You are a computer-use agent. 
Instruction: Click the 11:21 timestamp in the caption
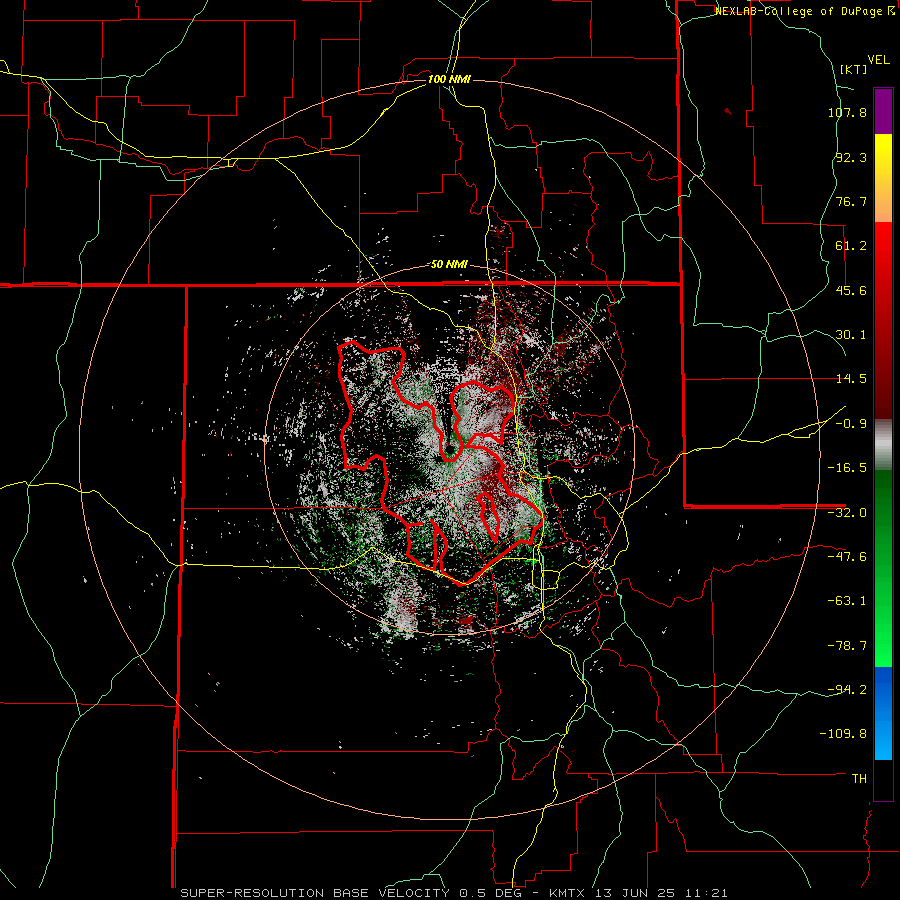click(x=705, y=893)
